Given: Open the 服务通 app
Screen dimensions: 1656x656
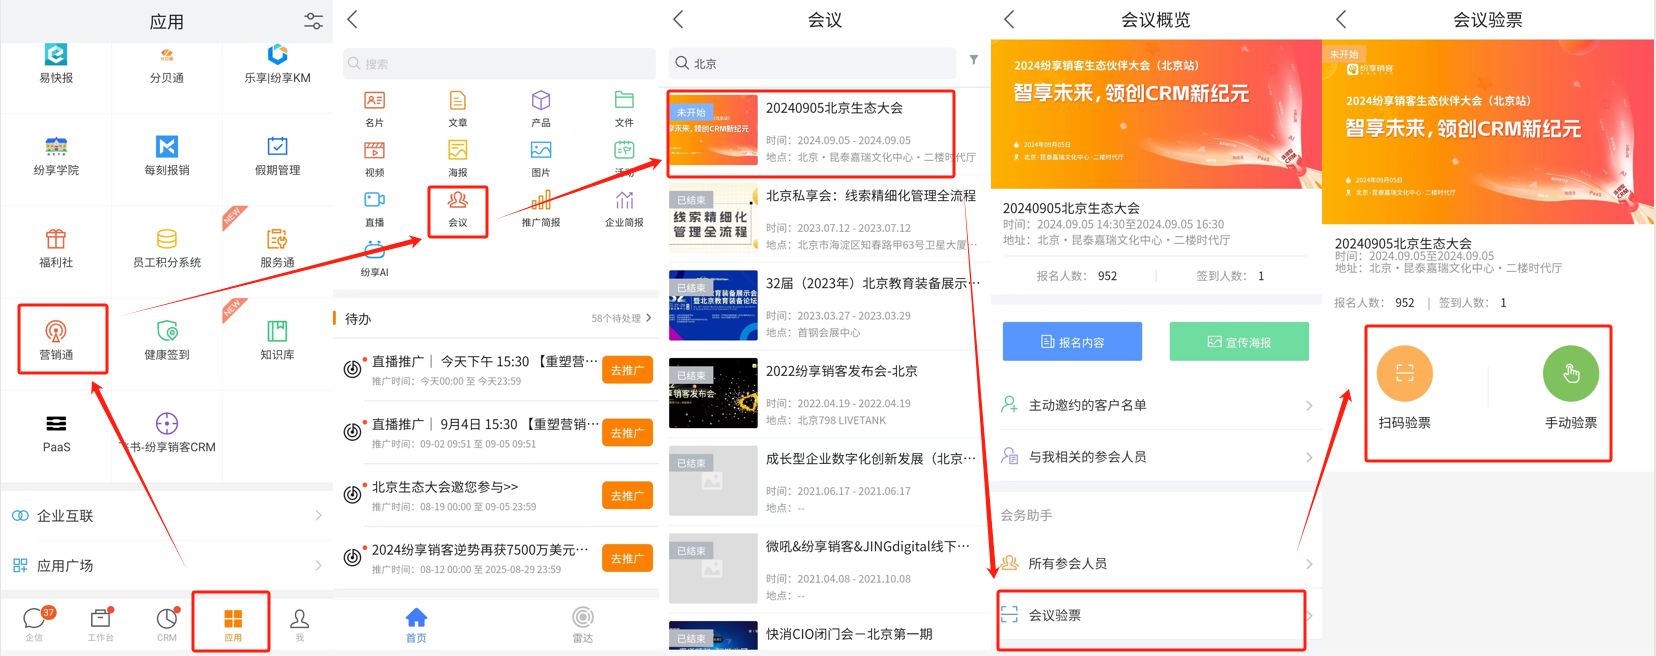Looking at the screenshot, I should pyautogui.click(x=277, y=248).
